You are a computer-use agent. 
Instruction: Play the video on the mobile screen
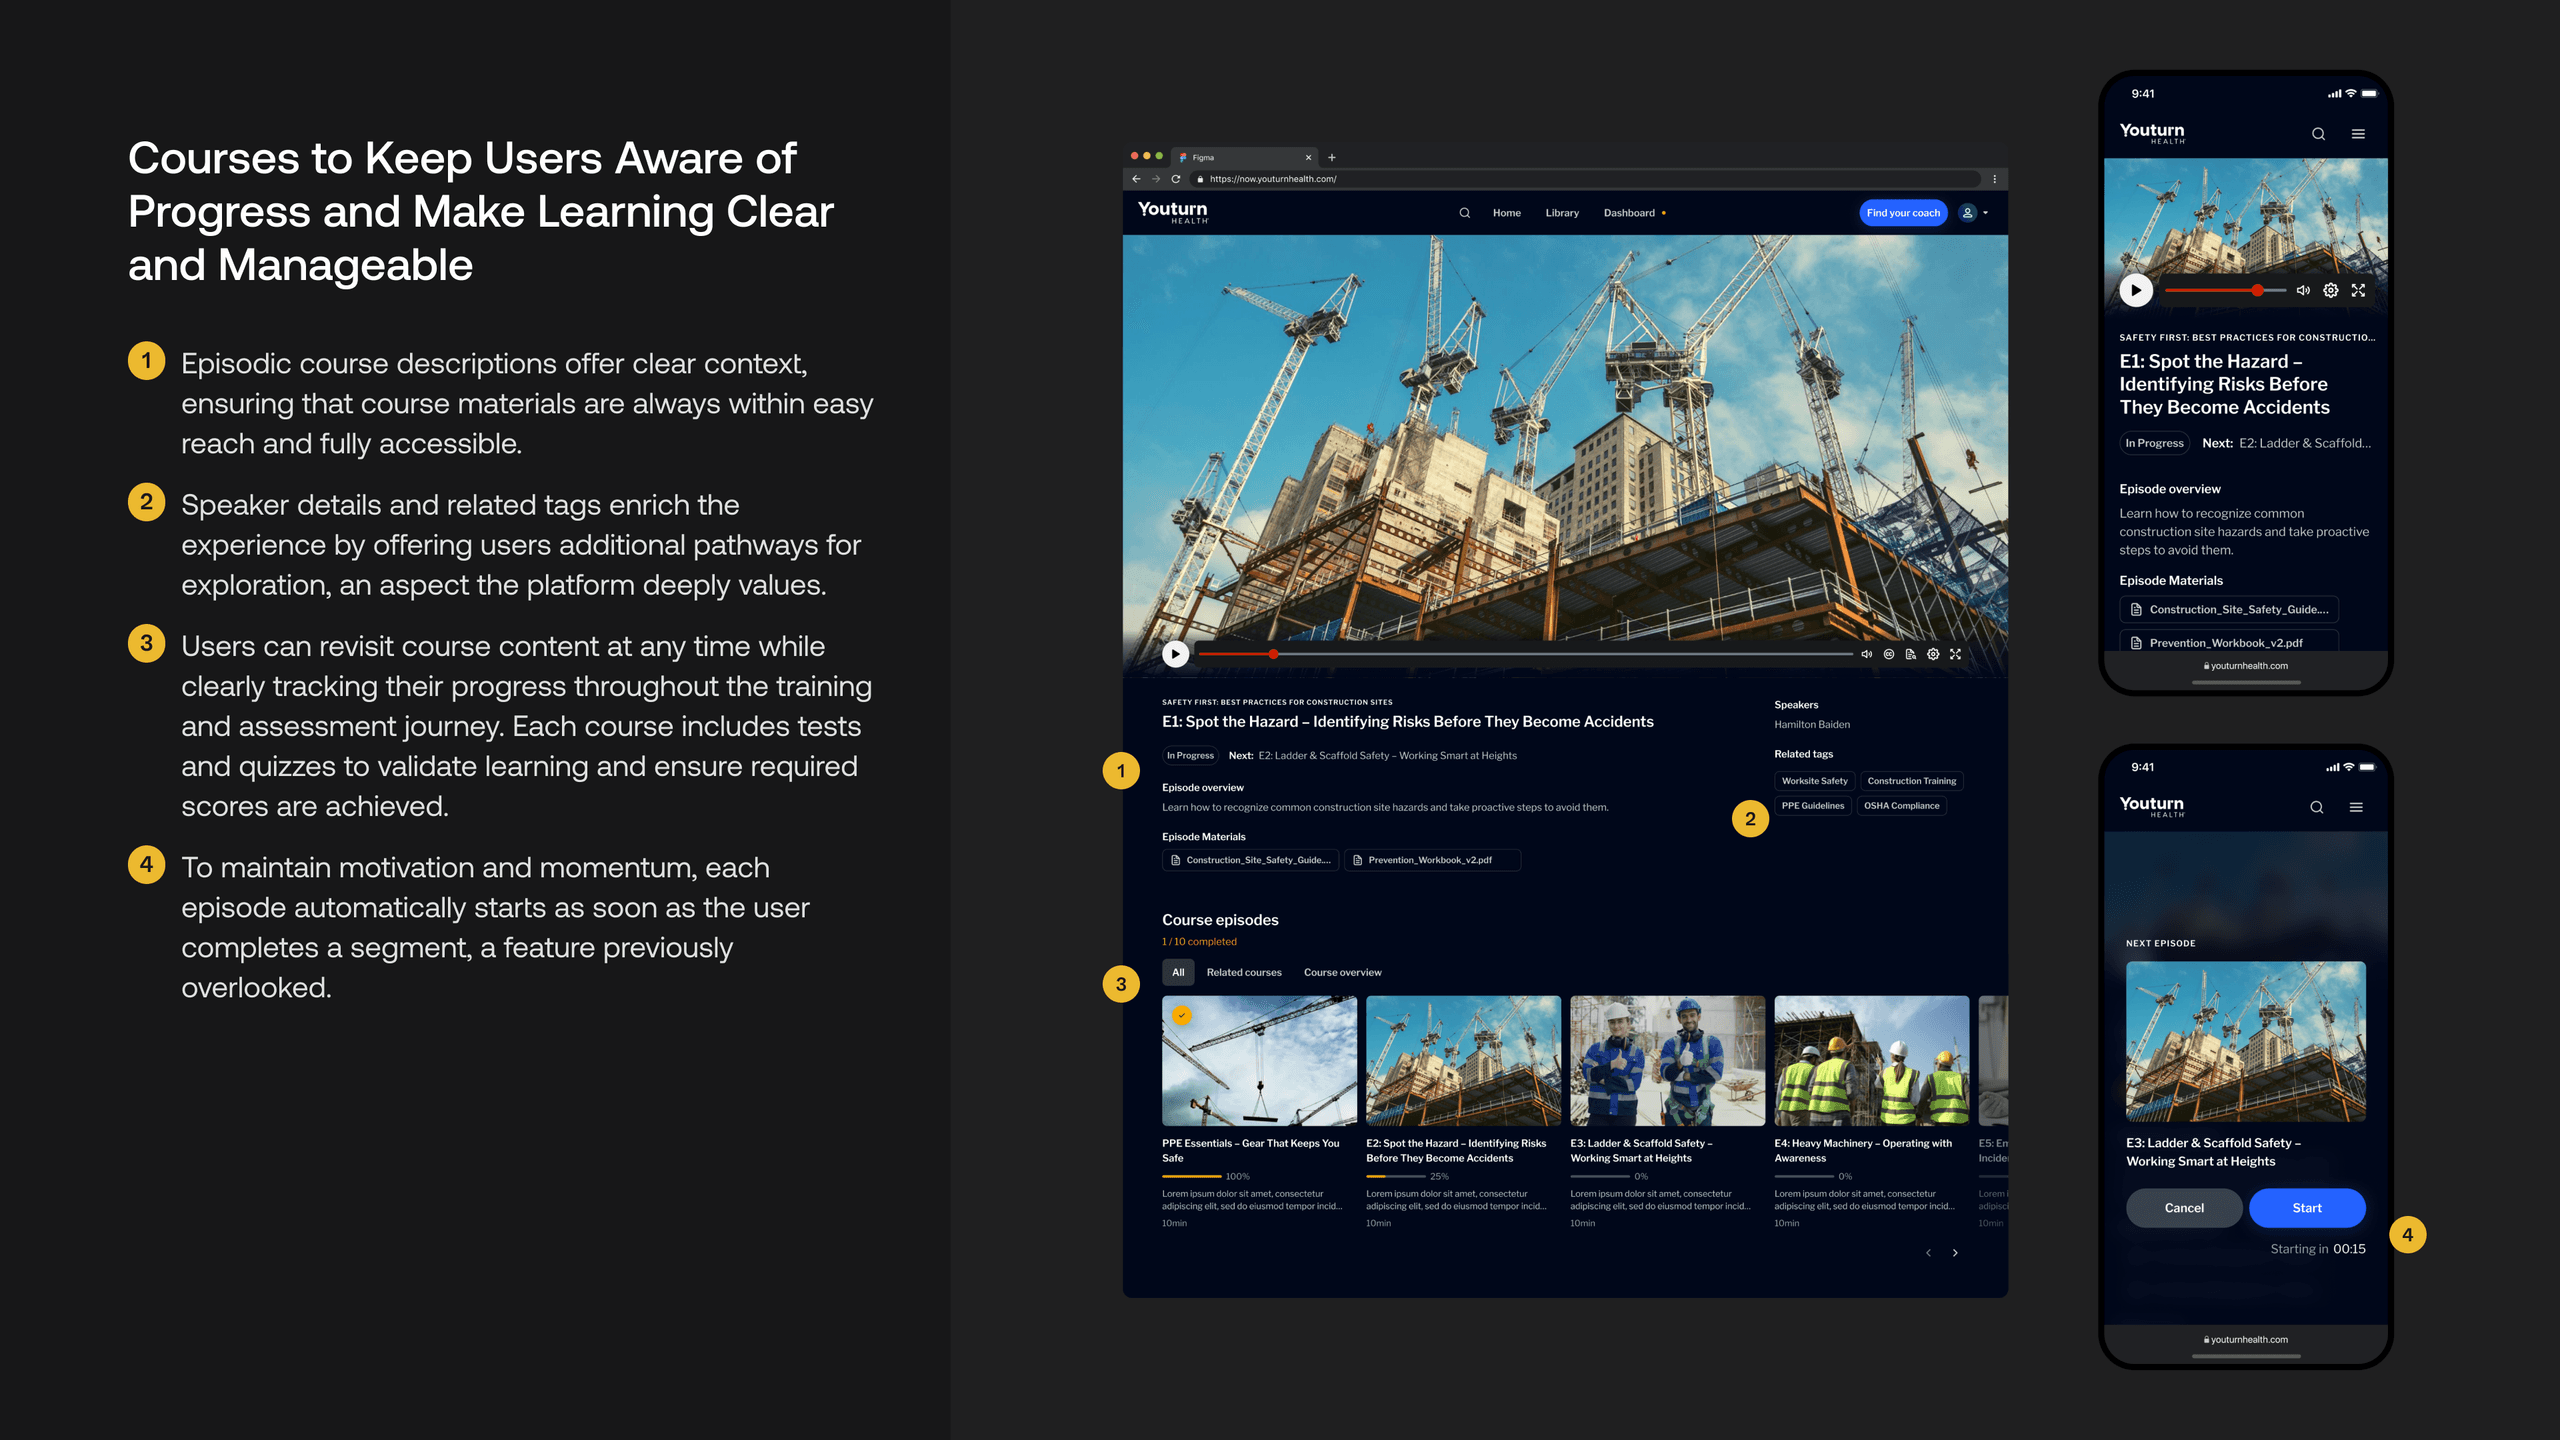tap(2136, 290)
